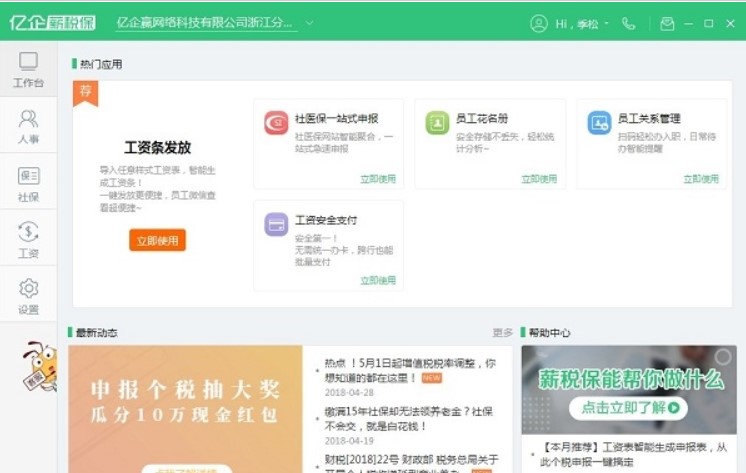Click the bee mascot assistant icon
Screen dimensions: 746x473
pyautogui.click(x=36, y=368)
